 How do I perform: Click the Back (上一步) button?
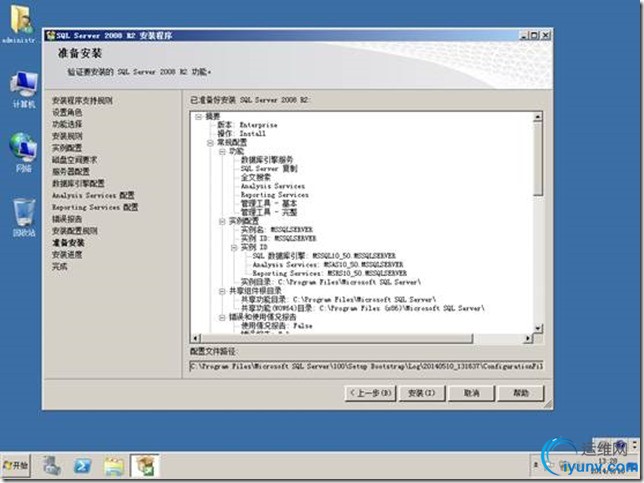(370, 393)
